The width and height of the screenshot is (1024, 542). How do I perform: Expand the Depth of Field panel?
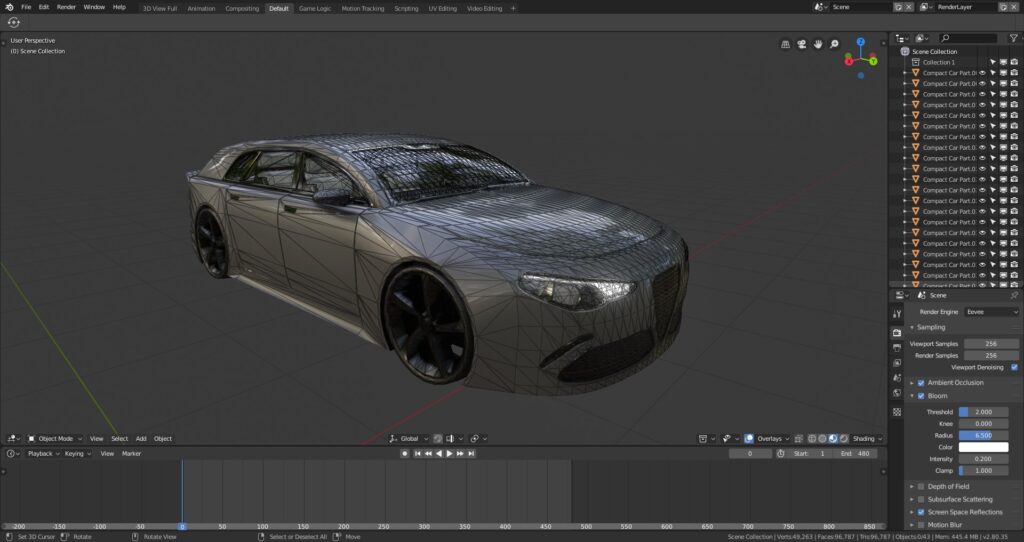[912, 486]
